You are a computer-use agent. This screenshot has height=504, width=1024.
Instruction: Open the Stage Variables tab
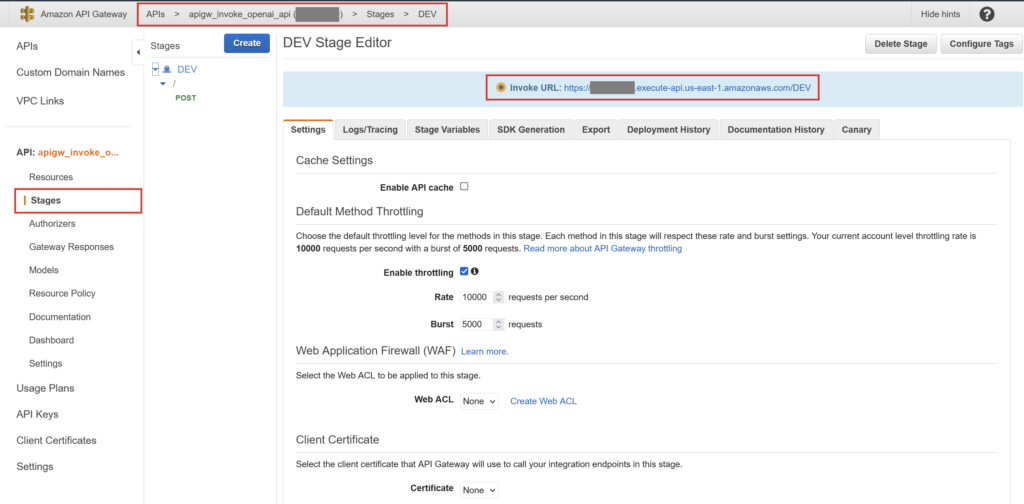[x=447, y=129]
